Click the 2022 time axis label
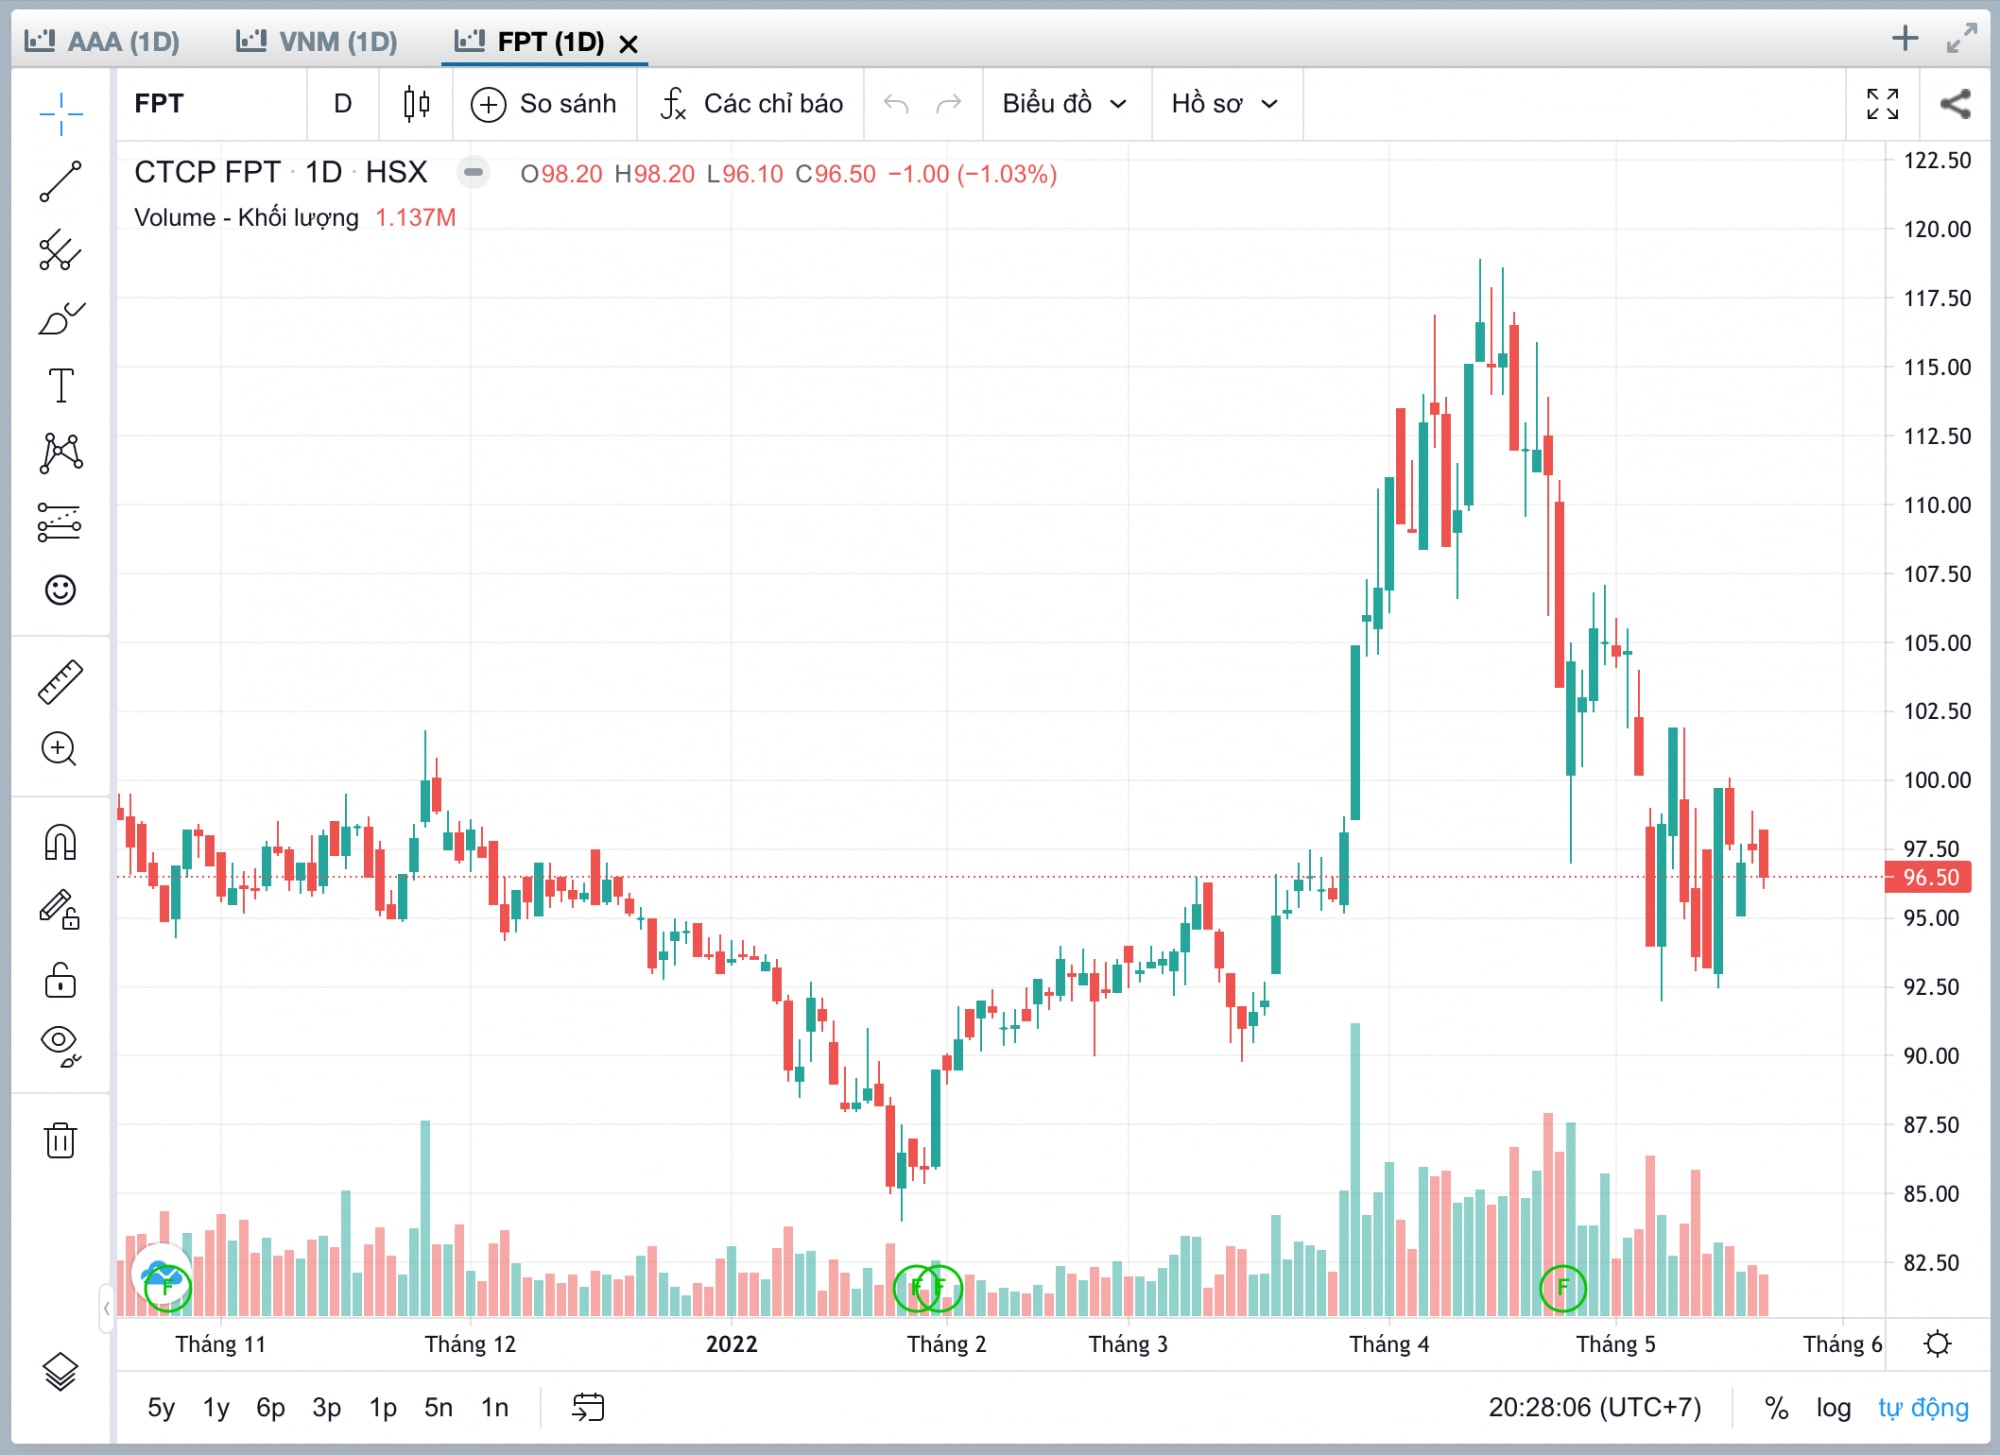Image resolution: width=2000 pixels, height=1455 pixels. (x=731, y=1343)
